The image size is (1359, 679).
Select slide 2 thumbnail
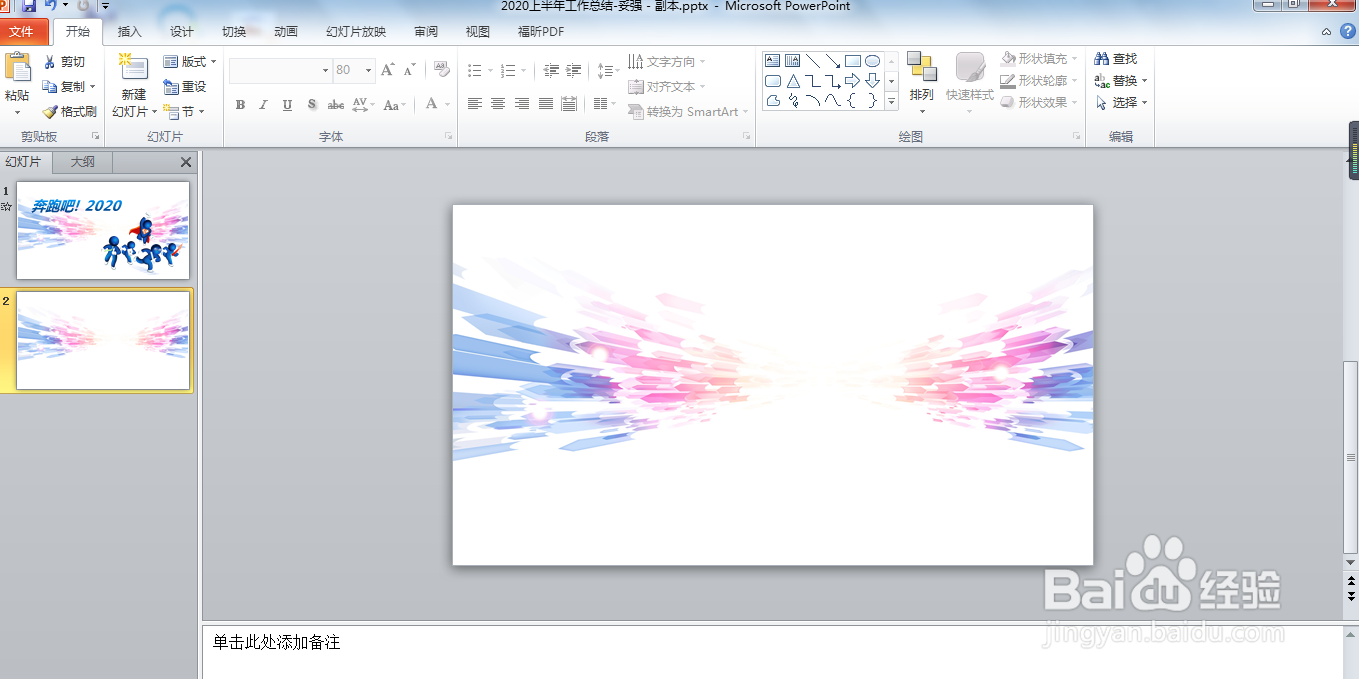pos(103,340)
